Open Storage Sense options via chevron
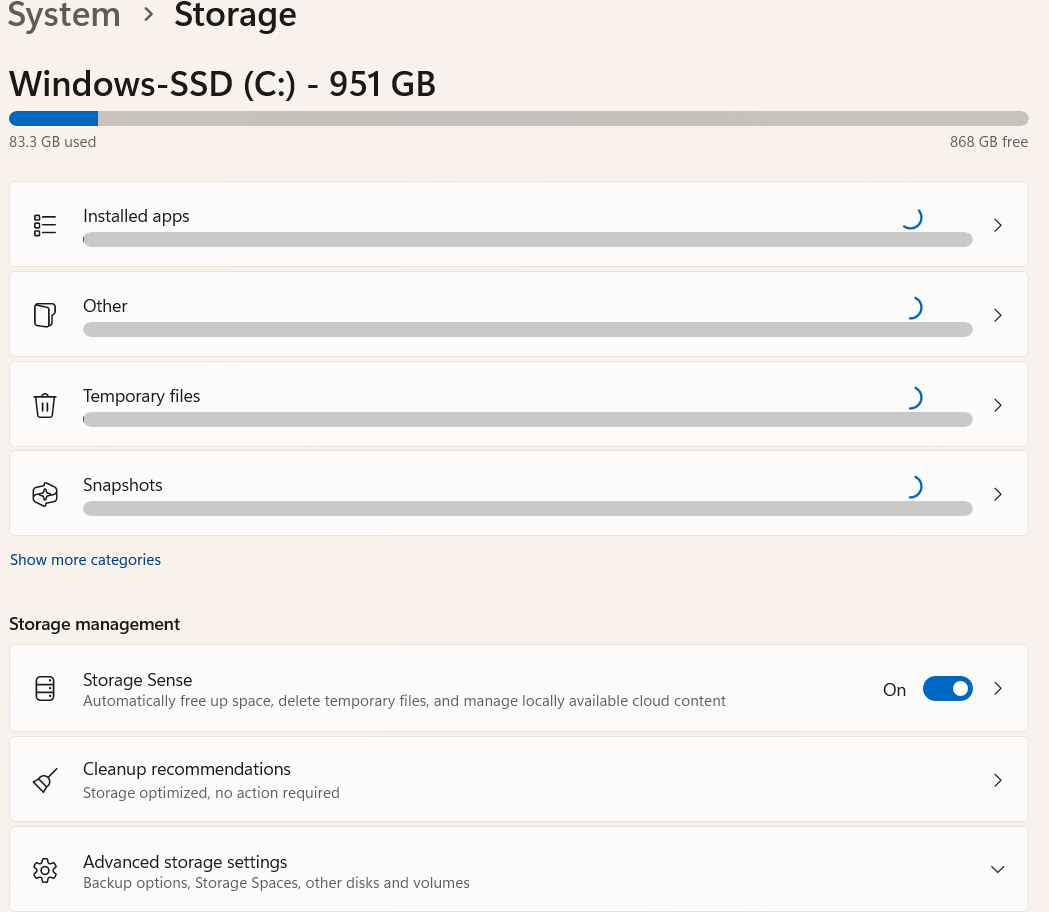Image resolution: width=1049 pixels, height=912 pixels. (997, 689)
